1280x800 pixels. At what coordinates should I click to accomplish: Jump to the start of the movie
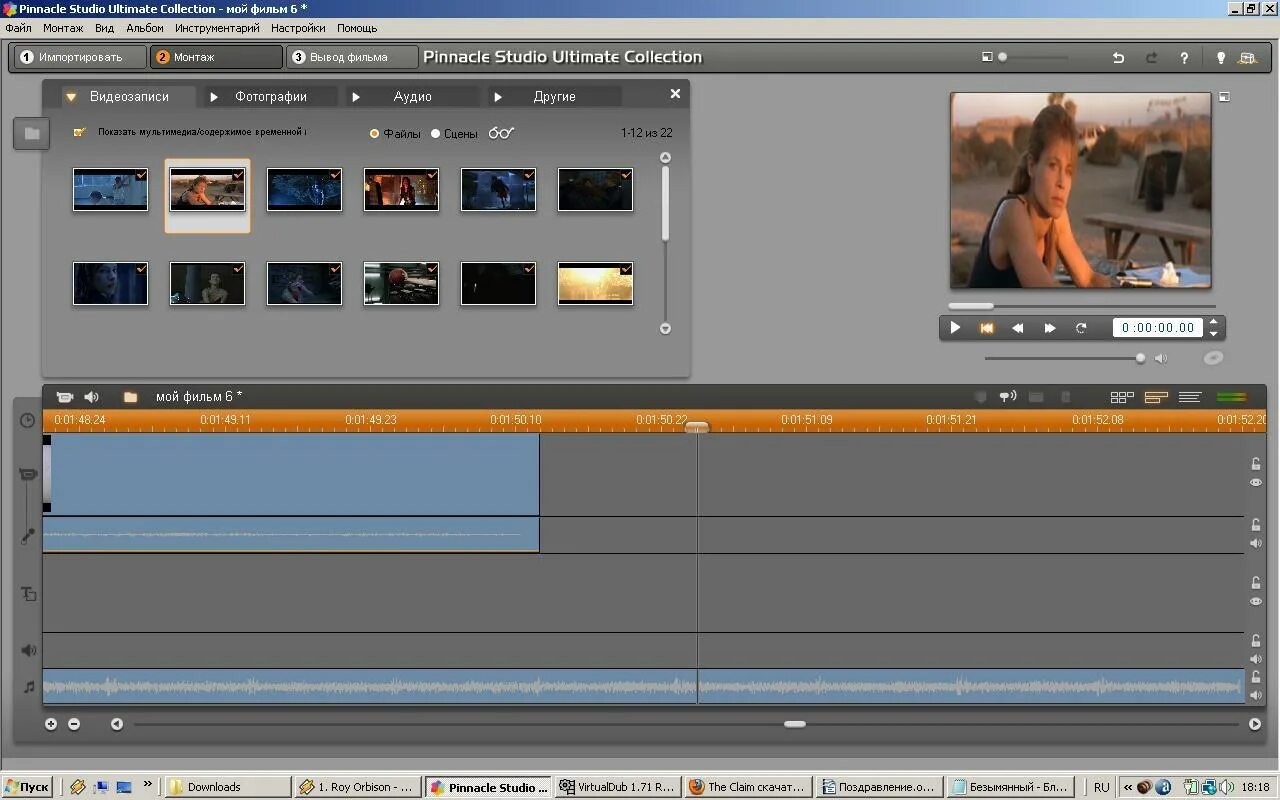point(986,328)
